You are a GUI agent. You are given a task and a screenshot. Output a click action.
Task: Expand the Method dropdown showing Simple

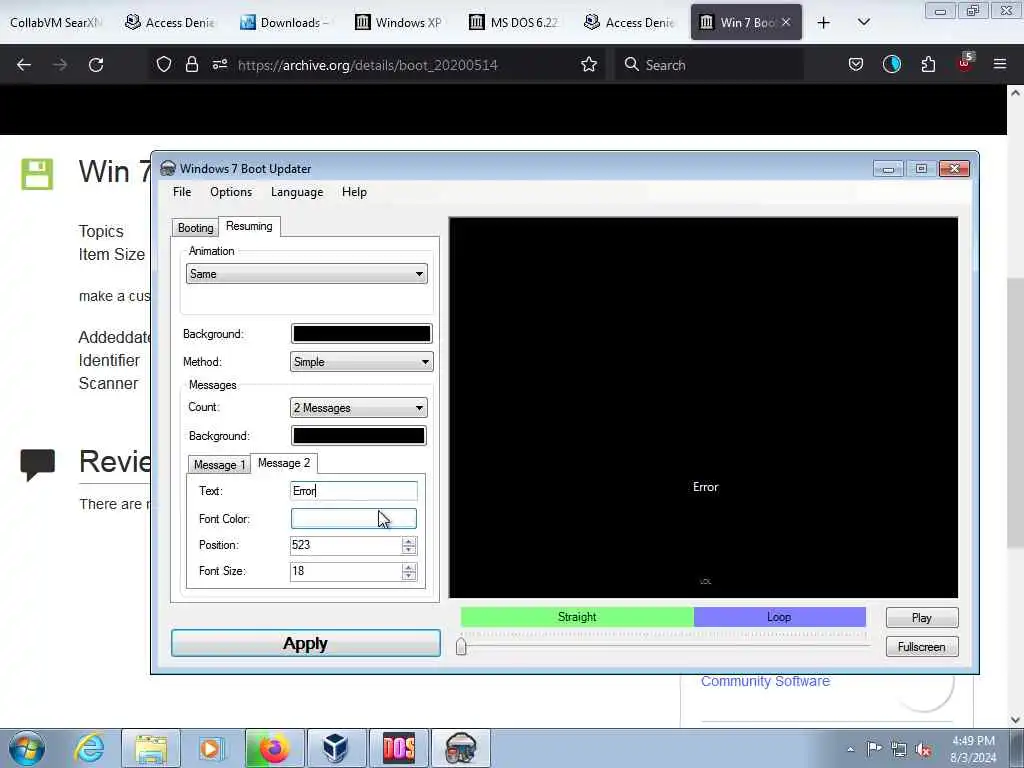361,362
